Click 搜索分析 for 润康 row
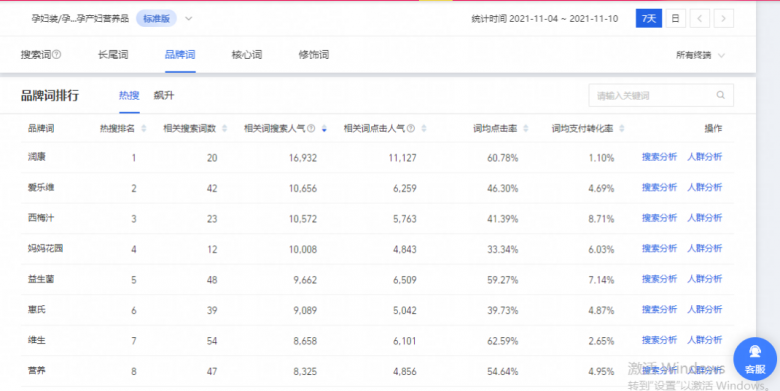The height and width of the screenshot is (391, 780). click(x=659, y=157)
